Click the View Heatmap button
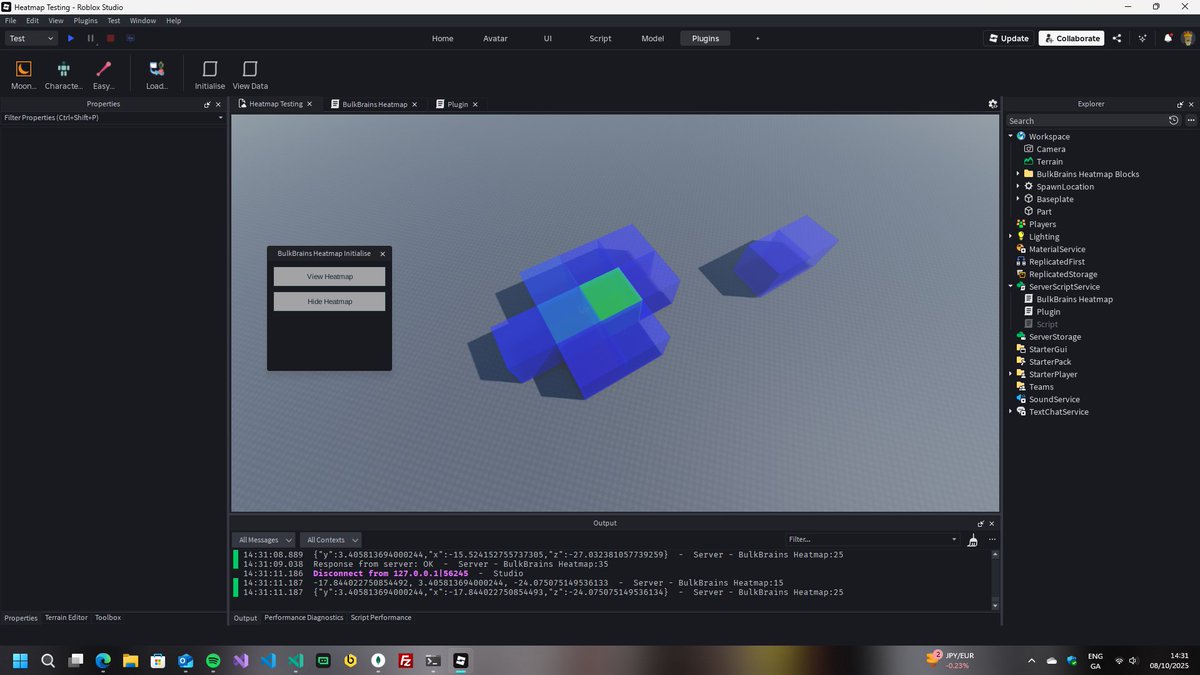Viewport: 1200px width, 675px height. coord(330,276)
